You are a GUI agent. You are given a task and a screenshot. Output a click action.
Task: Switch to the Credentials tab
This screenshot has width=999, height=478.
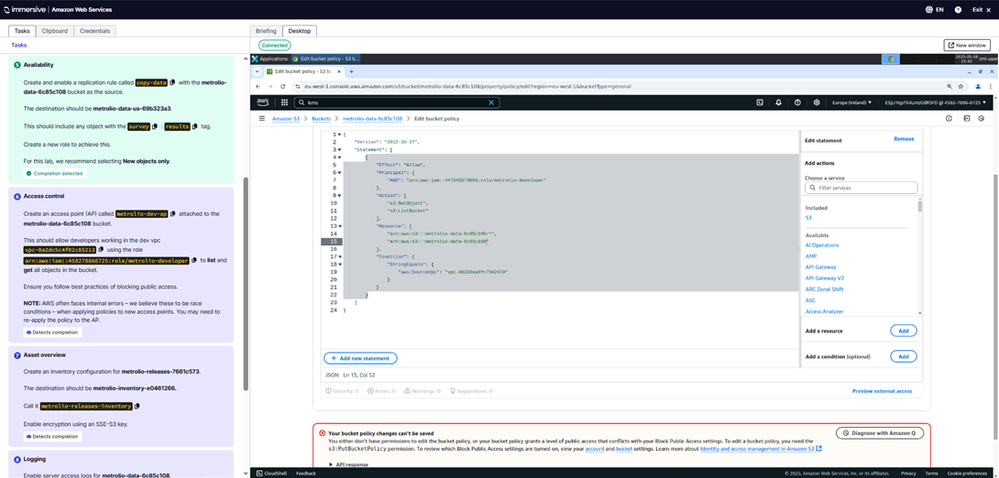(94, 31)
